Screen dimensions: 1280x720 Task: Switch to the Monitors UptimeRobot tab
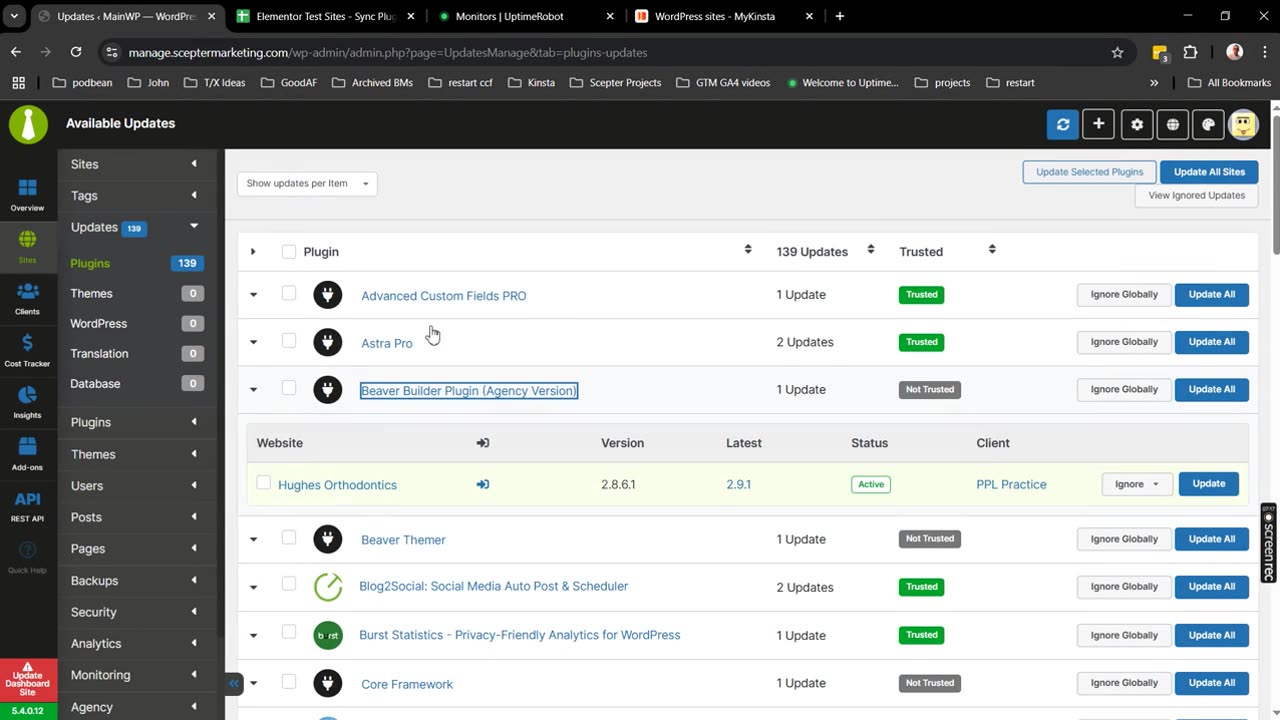click(525, 16)
